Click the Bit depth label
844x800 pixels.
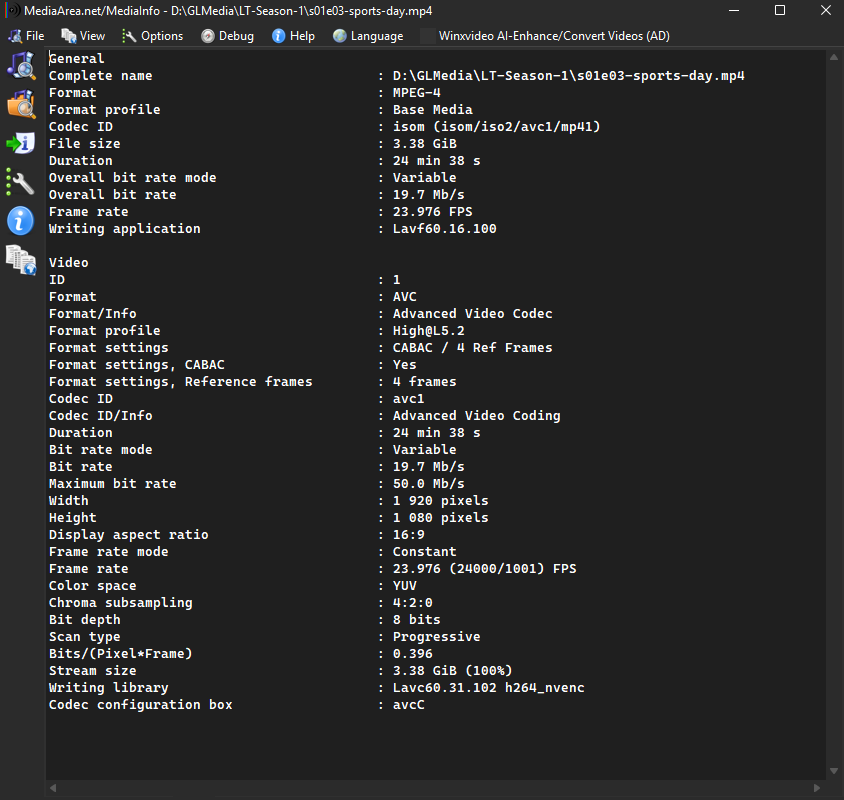coord(85,620)
